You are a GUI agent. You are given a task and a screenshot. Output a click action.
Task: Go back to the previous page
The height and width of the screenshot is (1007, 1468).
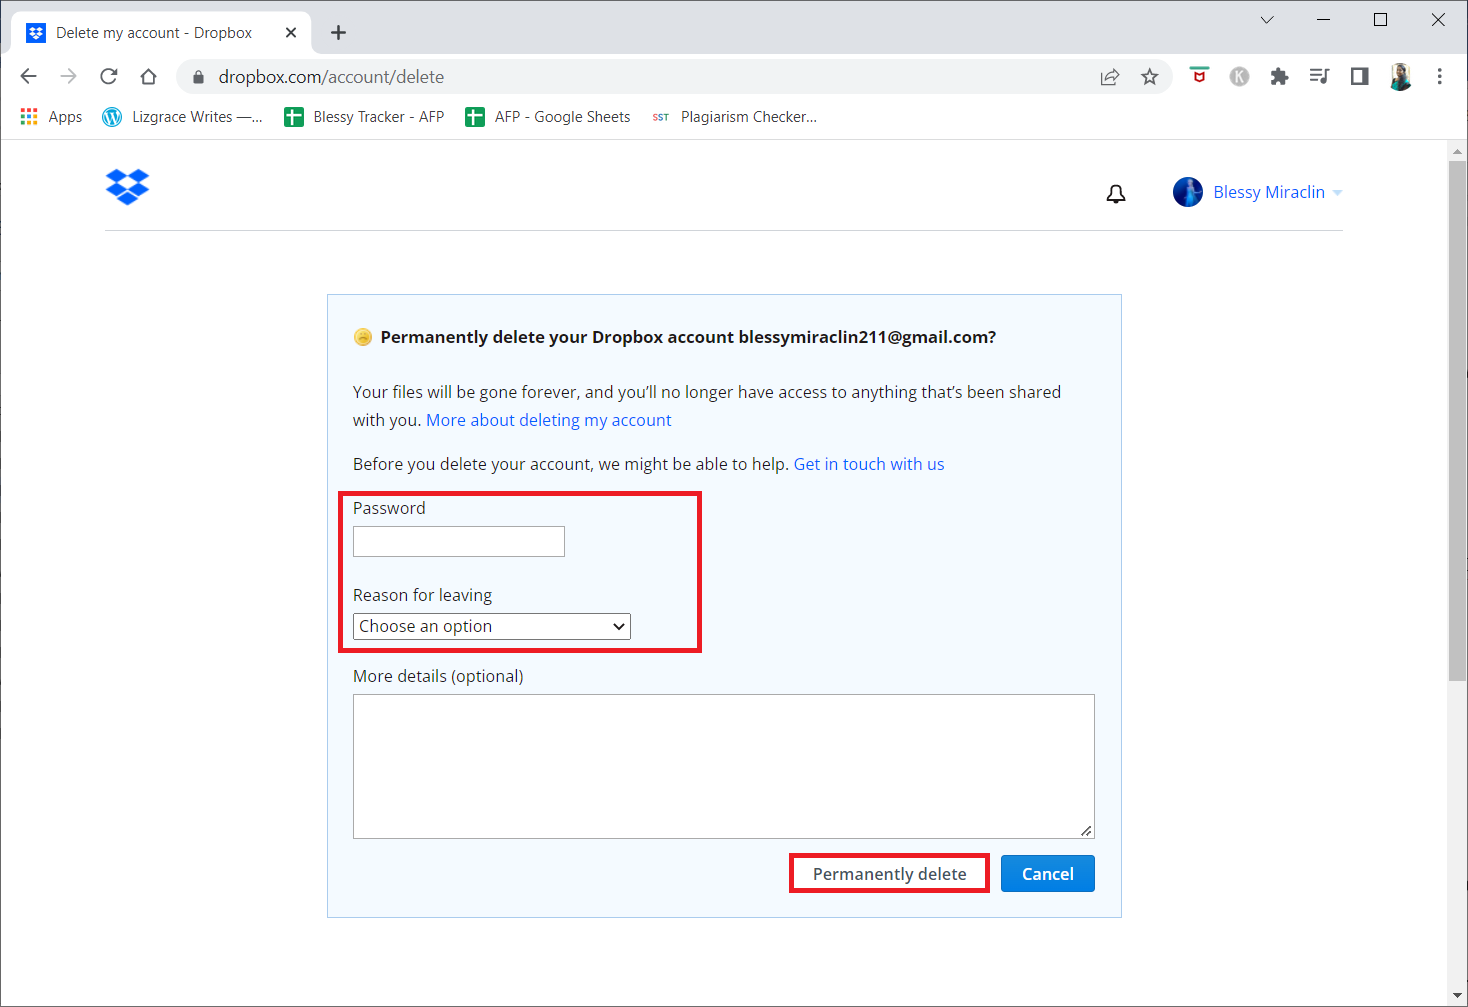point(29,77)
